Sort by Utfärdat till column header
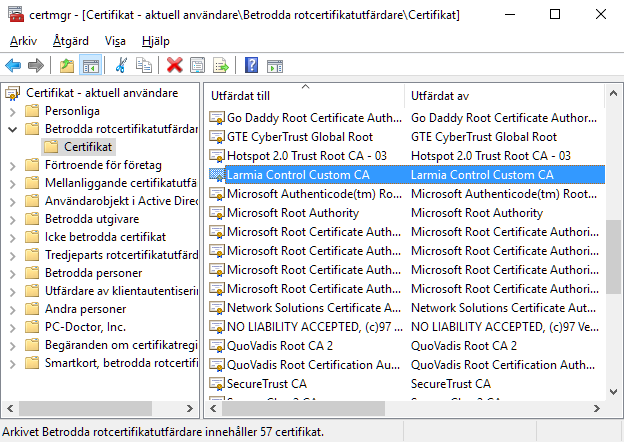Viewport: 624px width, 442px height. click(x=300, y=96)
